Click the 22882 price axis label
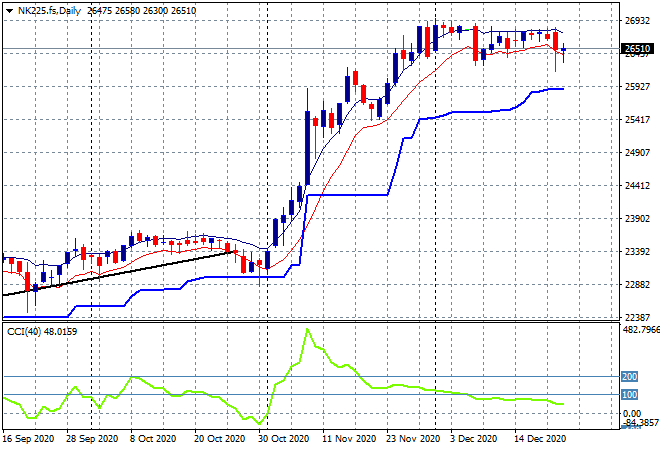 (637, 285)
